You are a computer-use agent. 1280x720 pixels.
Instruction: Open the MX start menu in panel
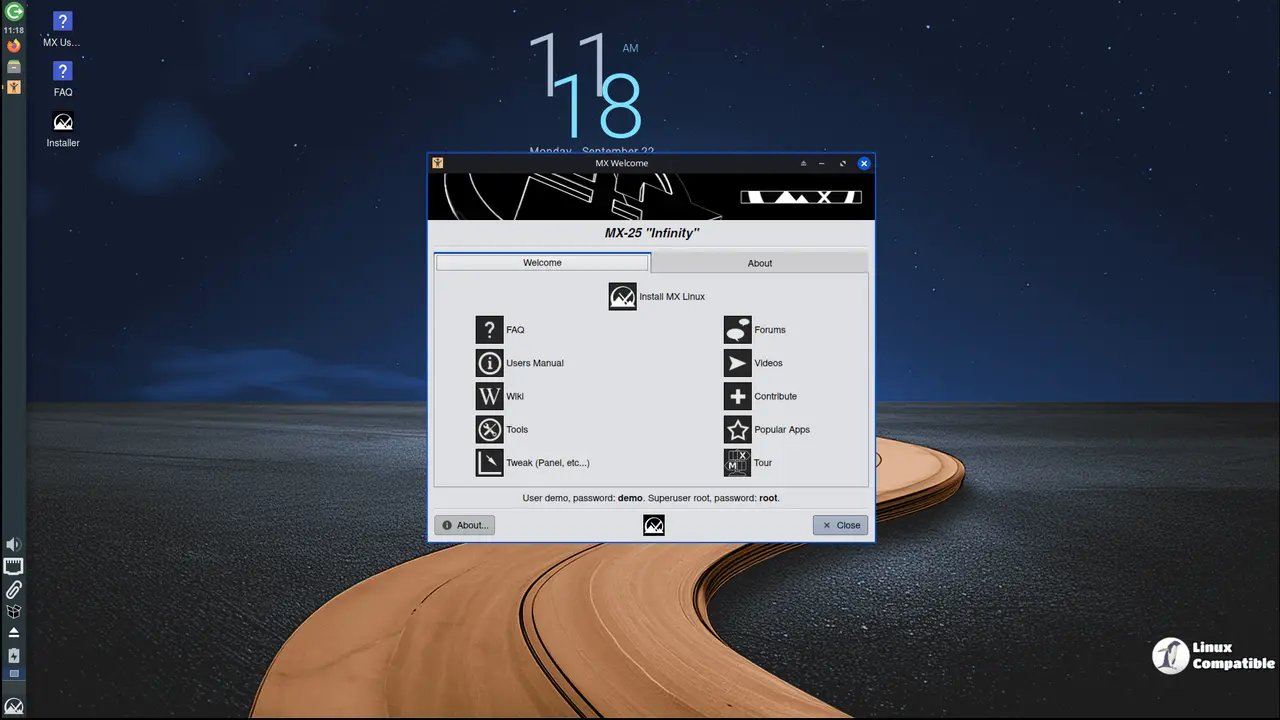pos(14,707)
